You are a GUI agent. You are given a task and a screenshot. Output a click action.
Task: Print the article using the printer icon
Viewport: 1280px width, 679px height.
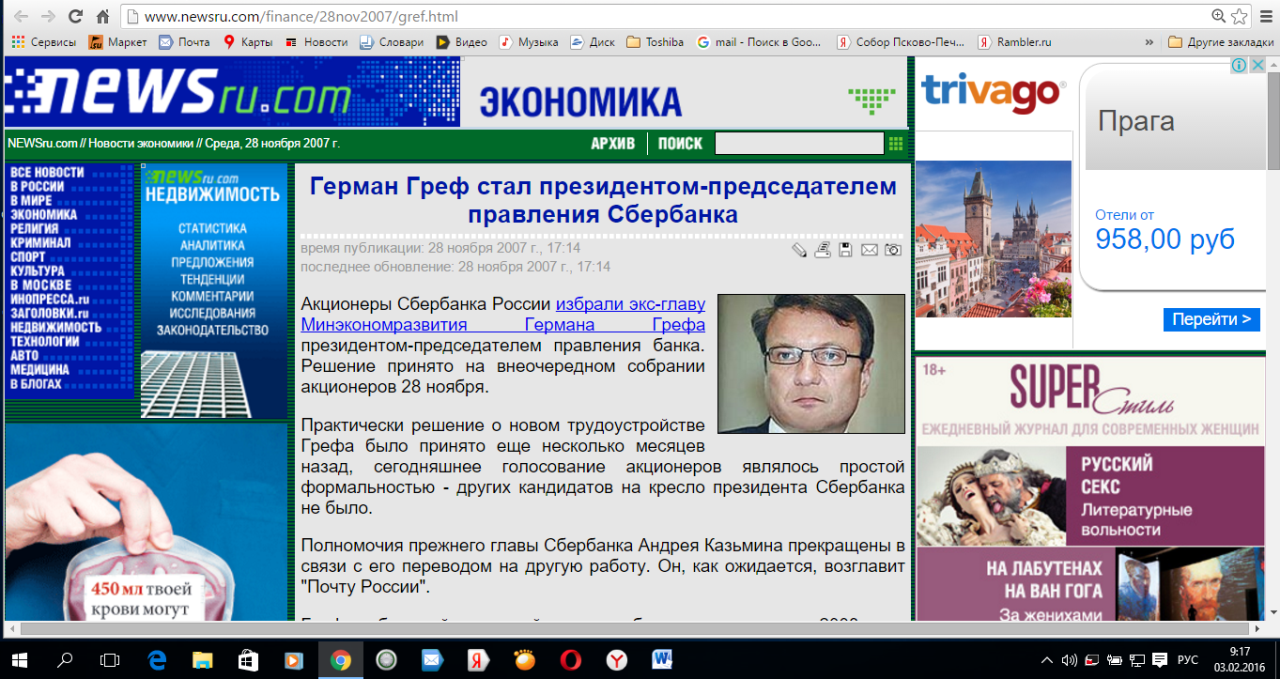(822, 250)
